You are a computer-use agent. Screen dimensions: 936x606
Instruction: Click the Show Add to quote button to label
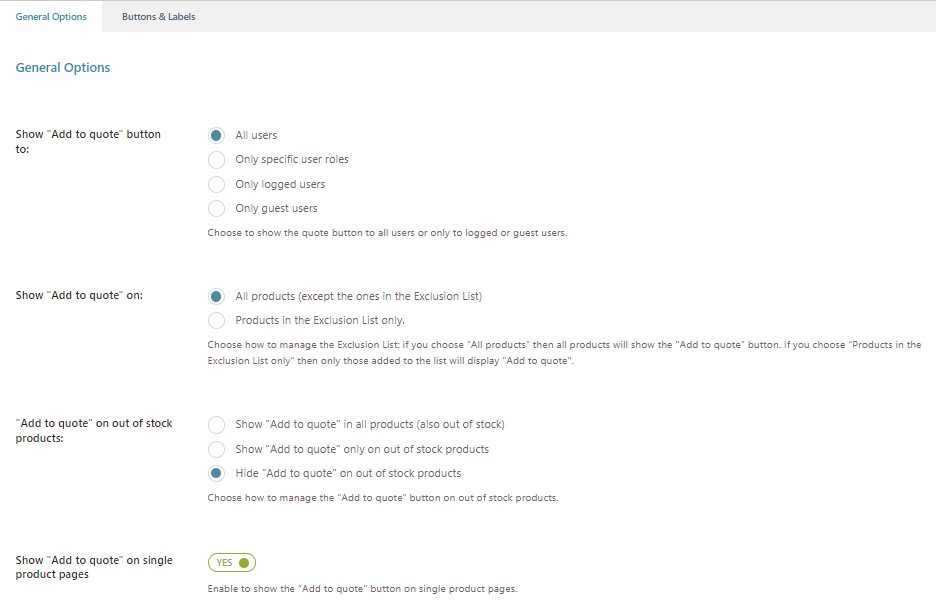88,141
